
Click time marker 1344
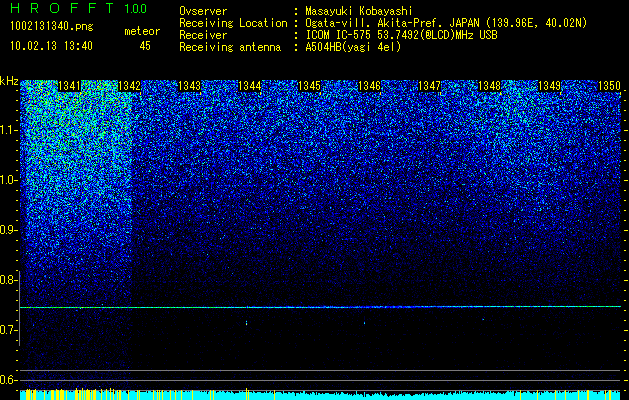click(x=250, y=86)
